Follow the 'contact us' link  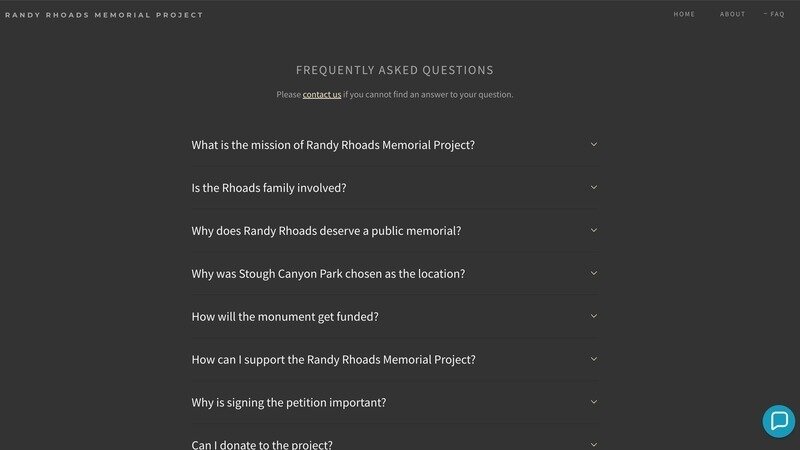click(321, 94)
